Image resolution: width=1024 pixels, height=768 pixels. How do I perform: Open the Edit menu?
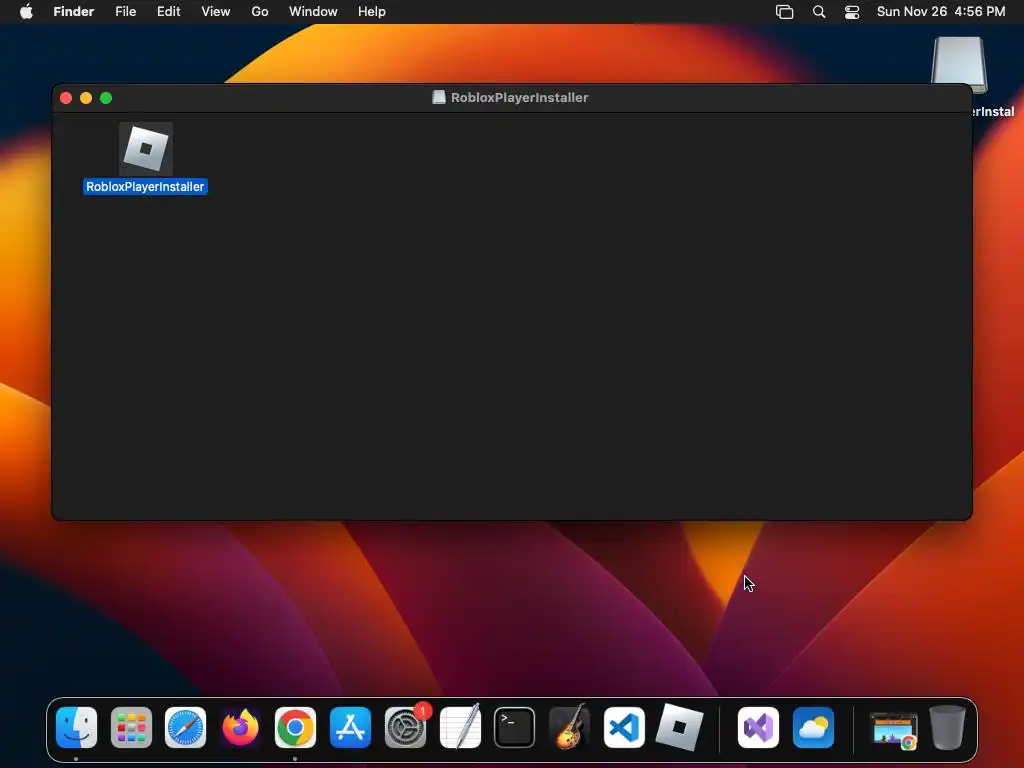[x=168, y=12]
